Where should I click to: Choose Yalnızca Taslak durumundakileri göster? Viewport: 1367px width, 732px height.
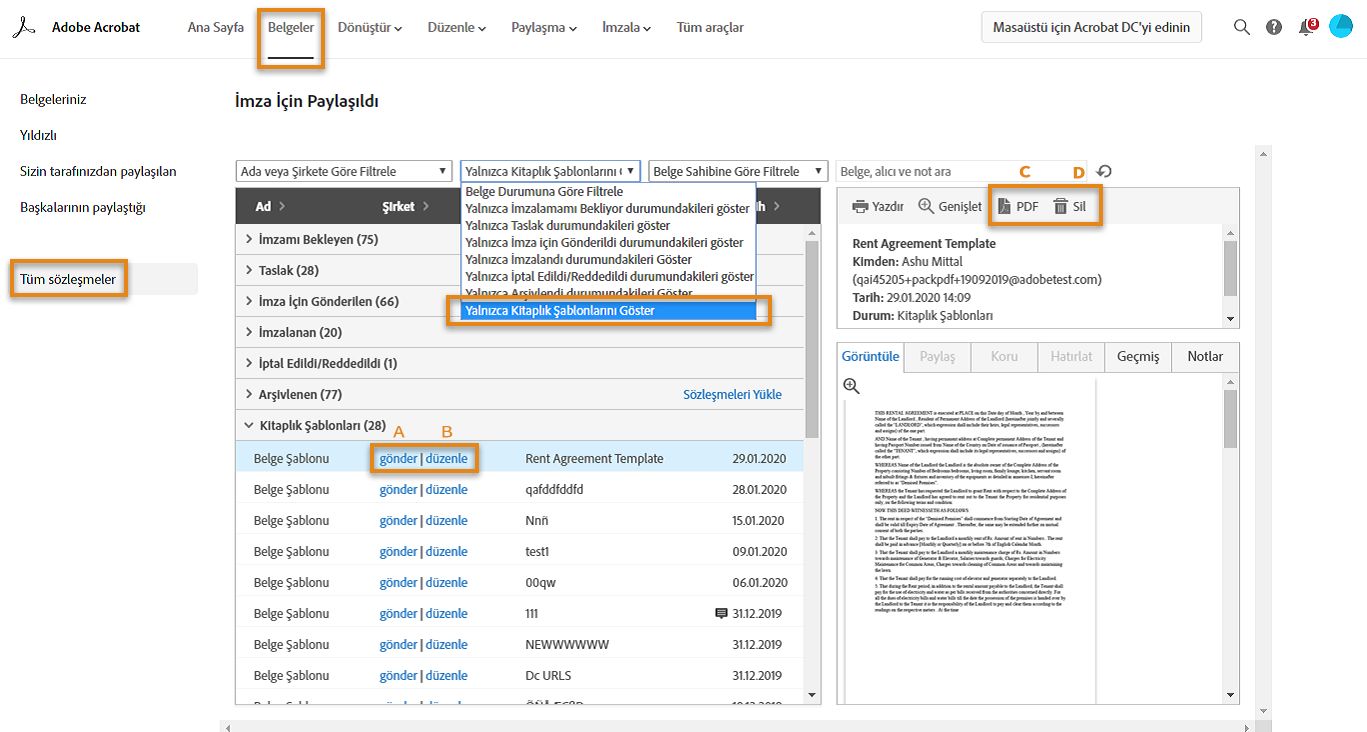[608, 225]
